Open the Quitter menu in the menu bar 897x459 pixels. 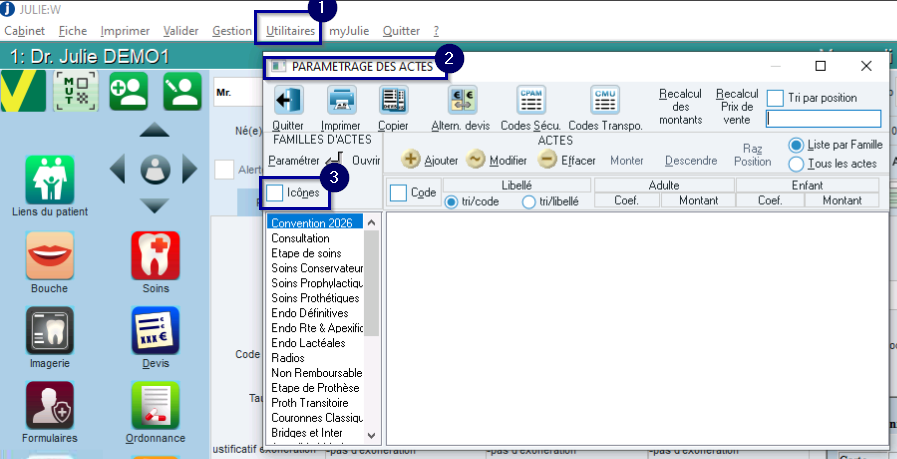(x=401, y=31)
